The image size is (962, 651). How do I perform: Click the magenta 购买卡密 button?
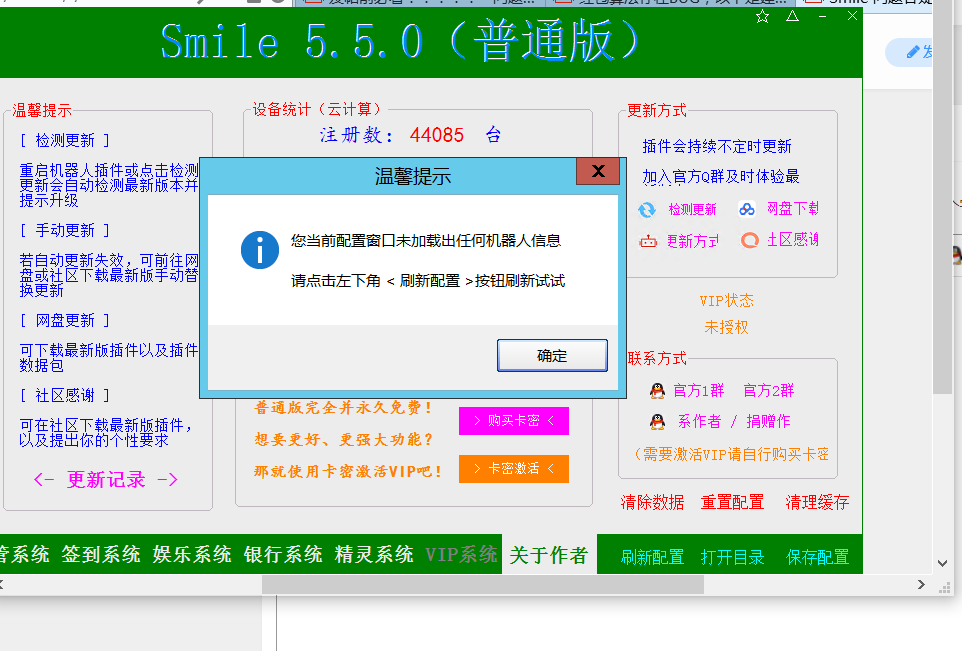(513, 421)
